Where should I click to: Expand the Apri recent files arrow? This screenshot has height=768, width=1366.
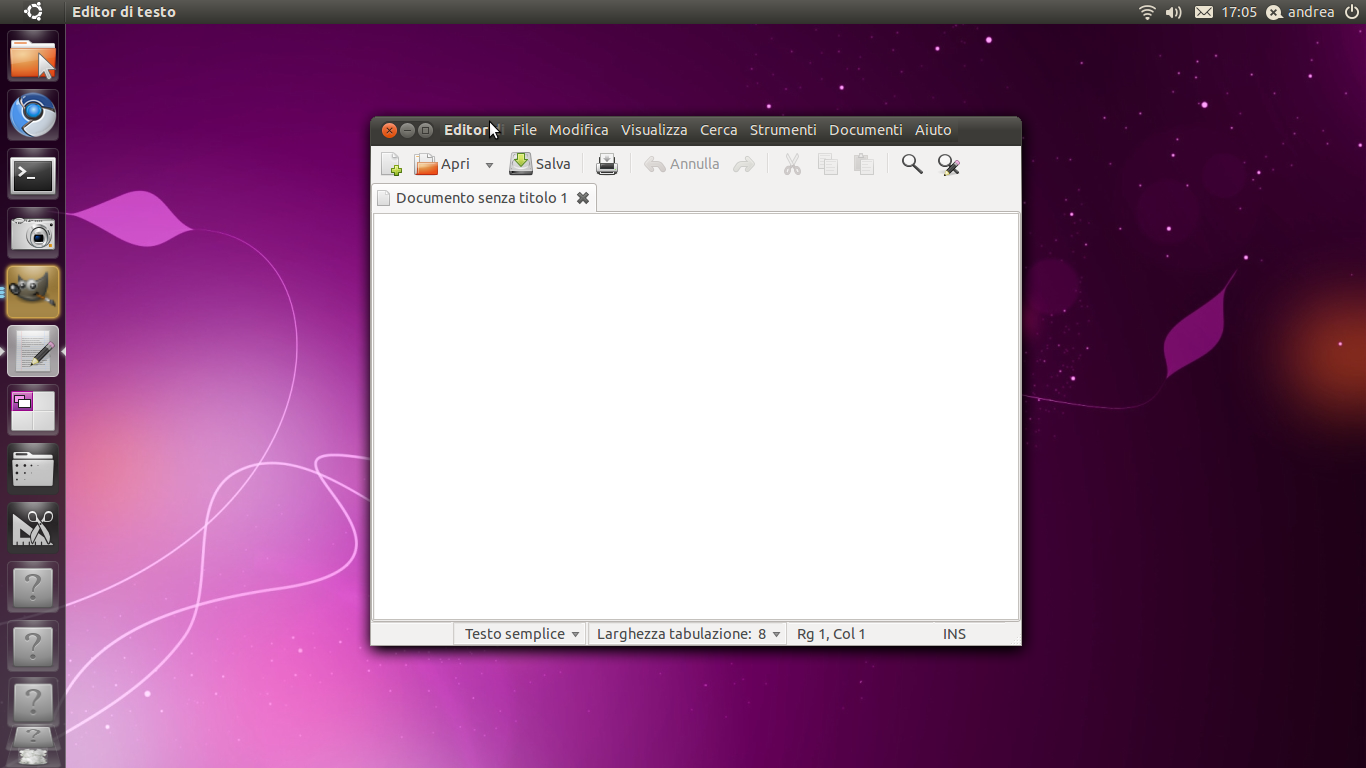click(x=489, y=165)
